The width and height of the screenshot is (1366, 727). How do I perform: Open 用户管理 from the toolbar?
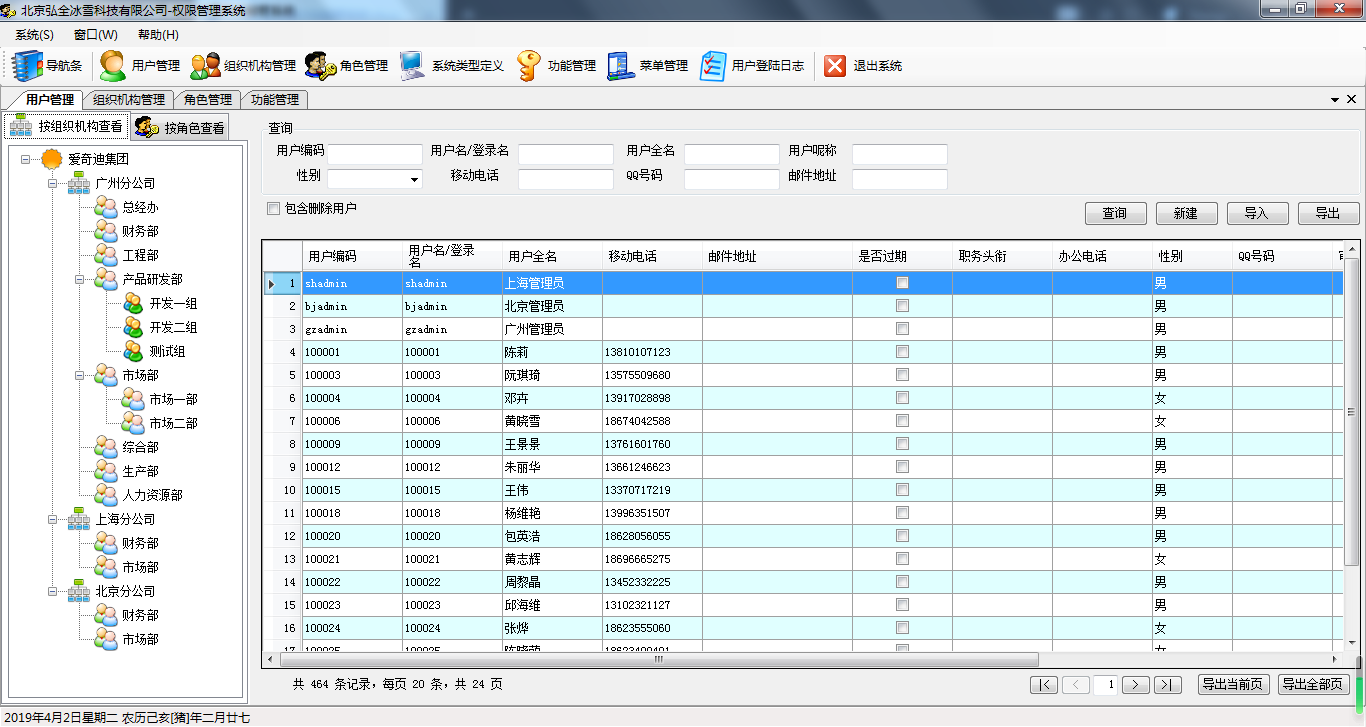(113, 66)
